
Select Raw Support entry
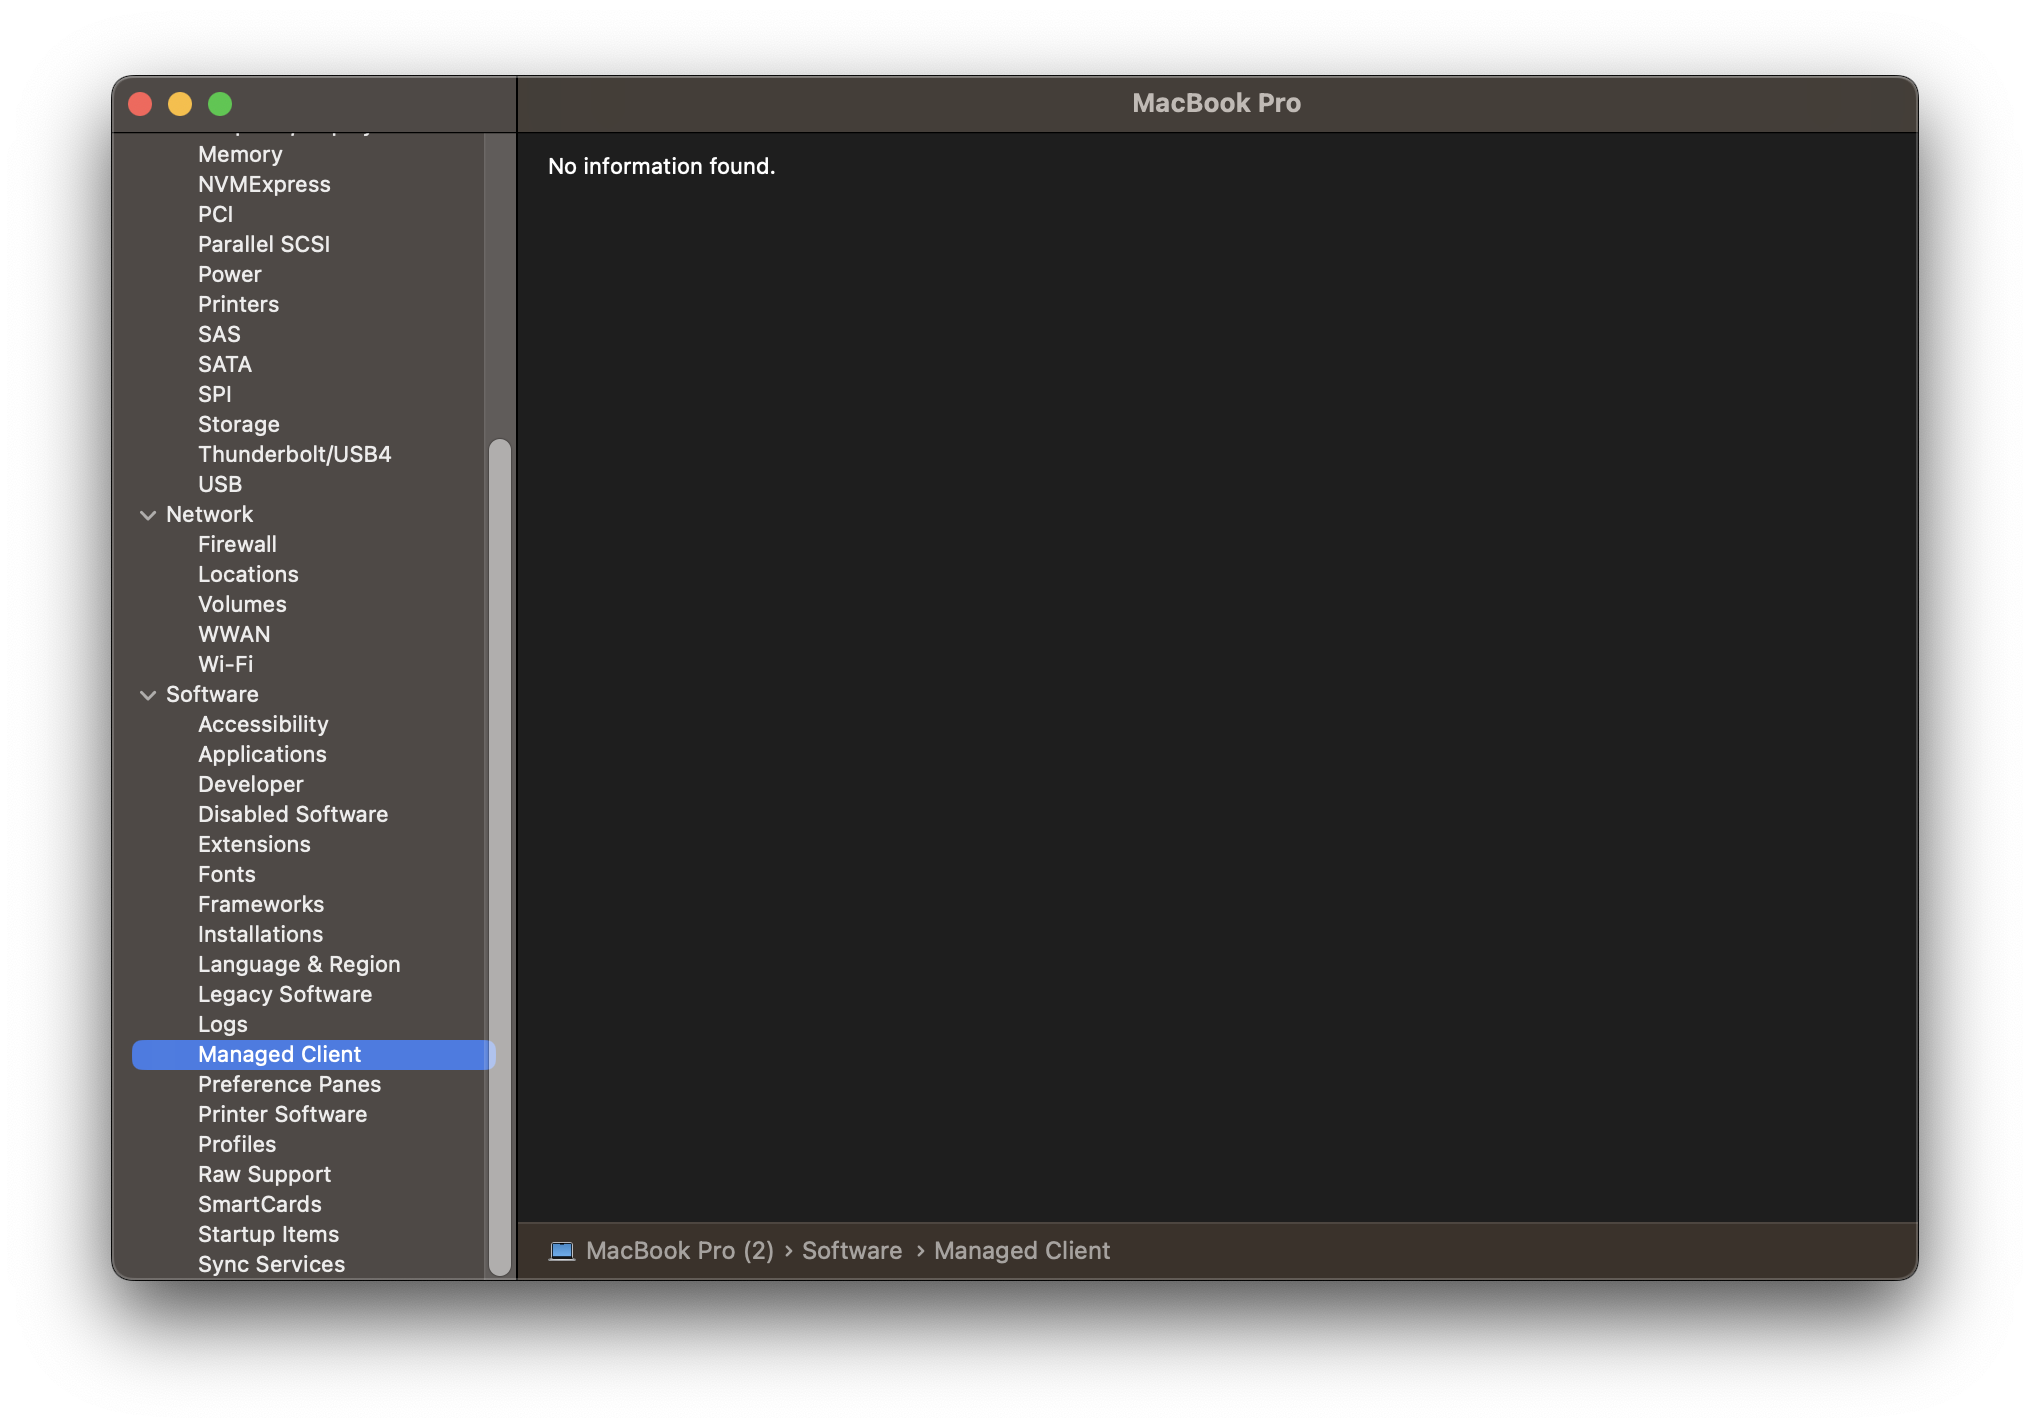(264, 1175)
